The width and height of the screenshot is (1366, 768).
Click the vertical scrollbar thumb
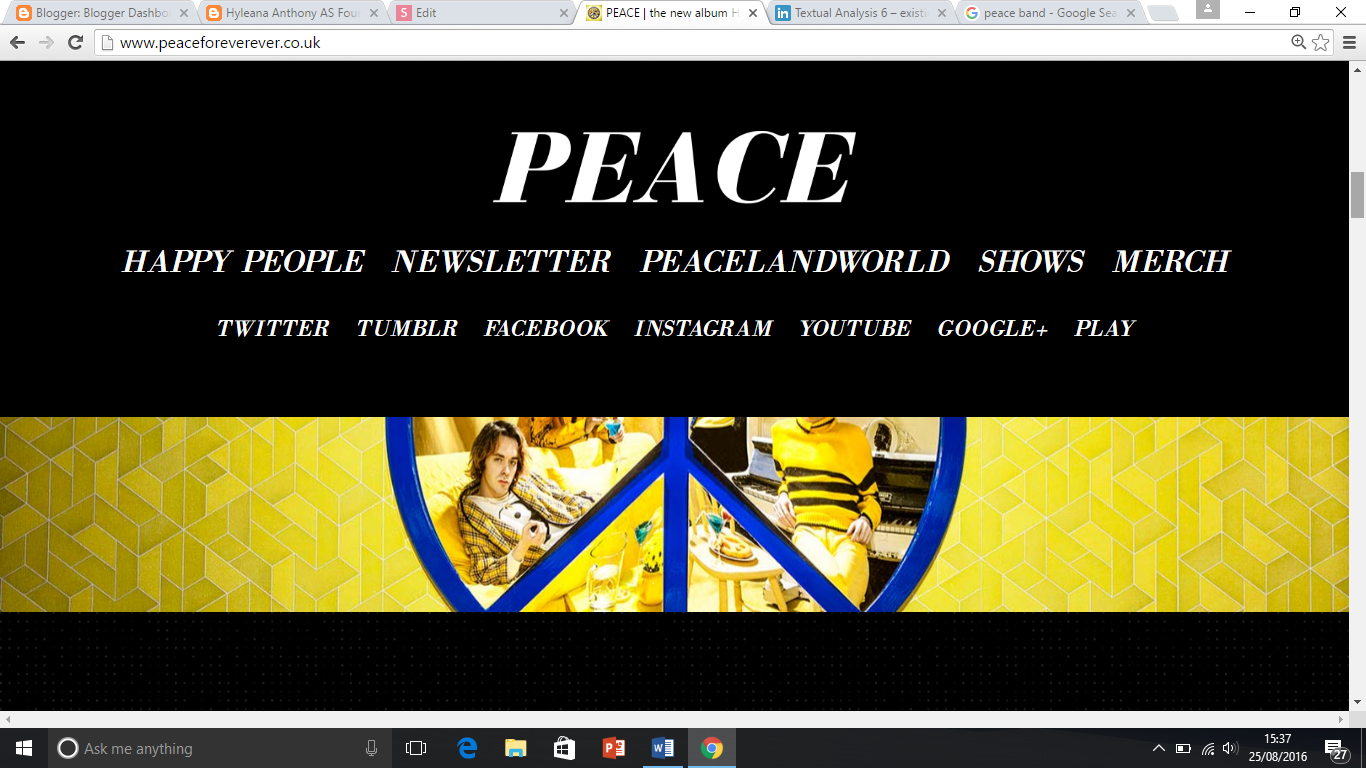(x=1357, y=194)
